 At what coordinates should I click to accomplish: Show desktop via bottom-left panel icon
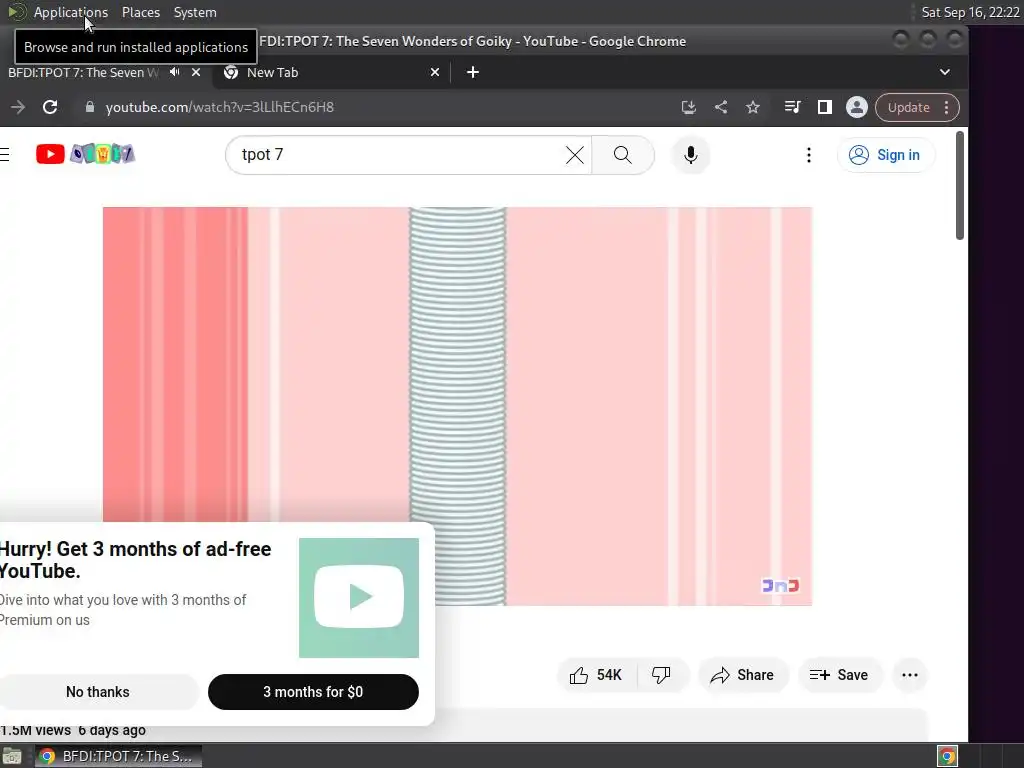click(12, 756)
